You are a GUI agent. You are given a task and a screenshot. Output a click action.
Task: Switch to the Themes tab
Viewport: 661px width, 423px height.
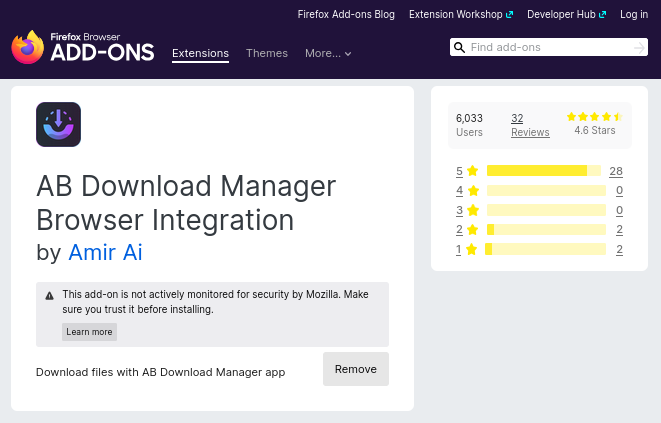click(x=267, y=54)
